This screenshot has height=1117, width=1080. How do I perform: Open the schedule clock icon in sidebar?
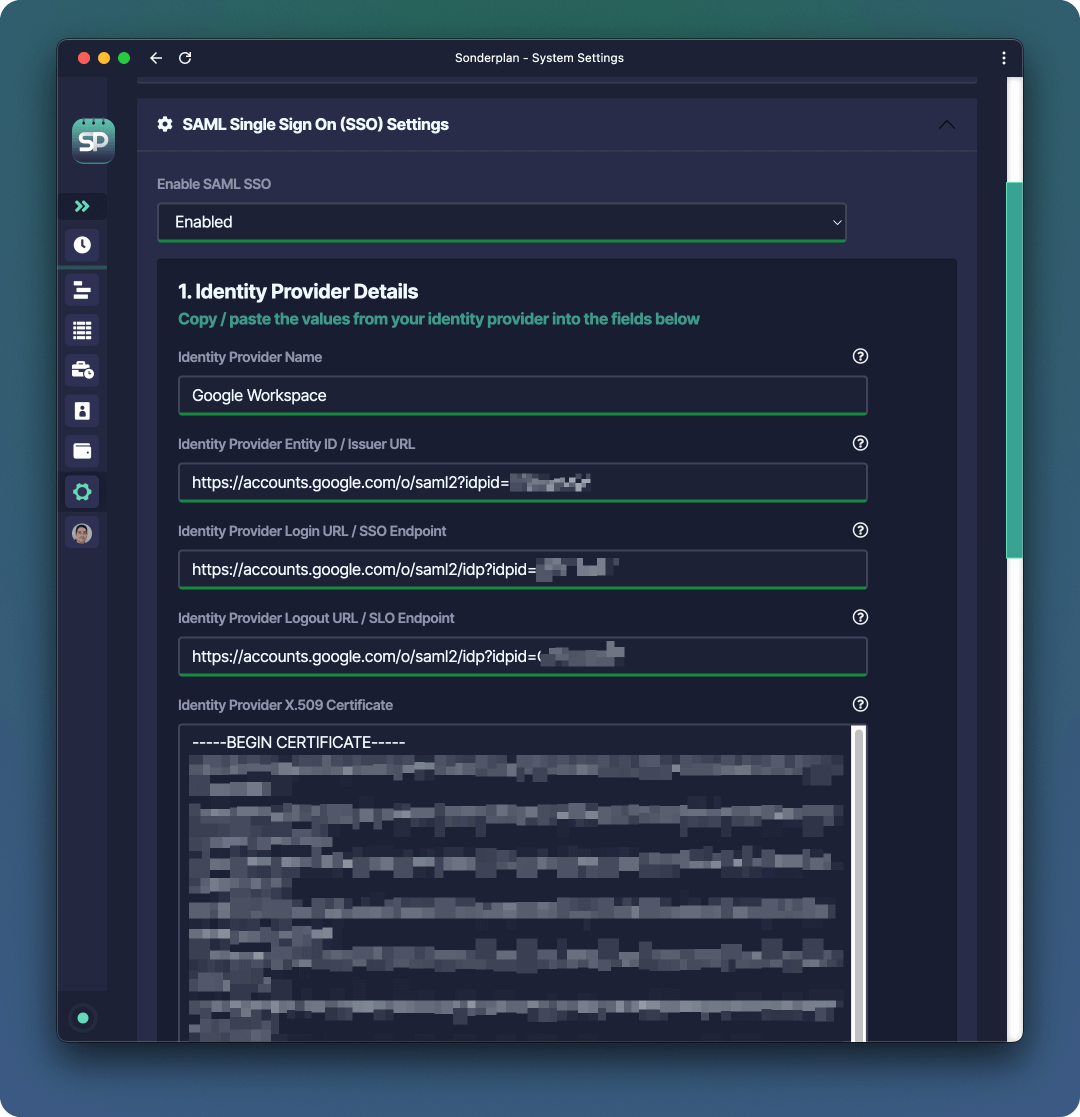coord(82,245)
